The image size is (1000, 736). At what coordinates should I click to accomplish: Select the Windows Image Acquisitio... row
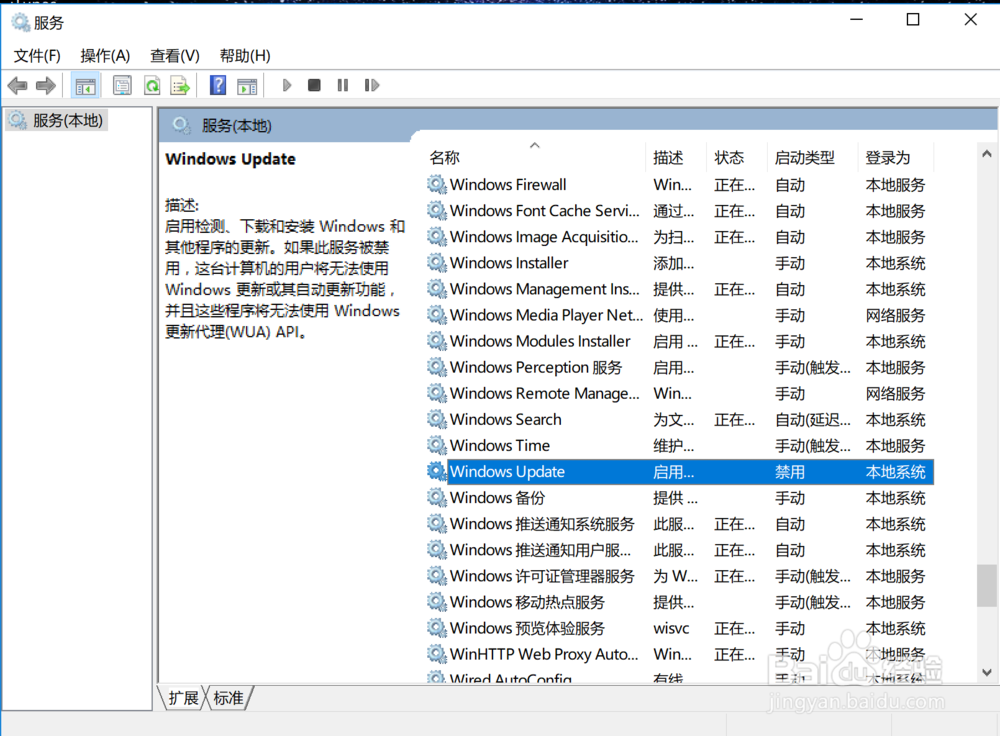coord(680,237)
